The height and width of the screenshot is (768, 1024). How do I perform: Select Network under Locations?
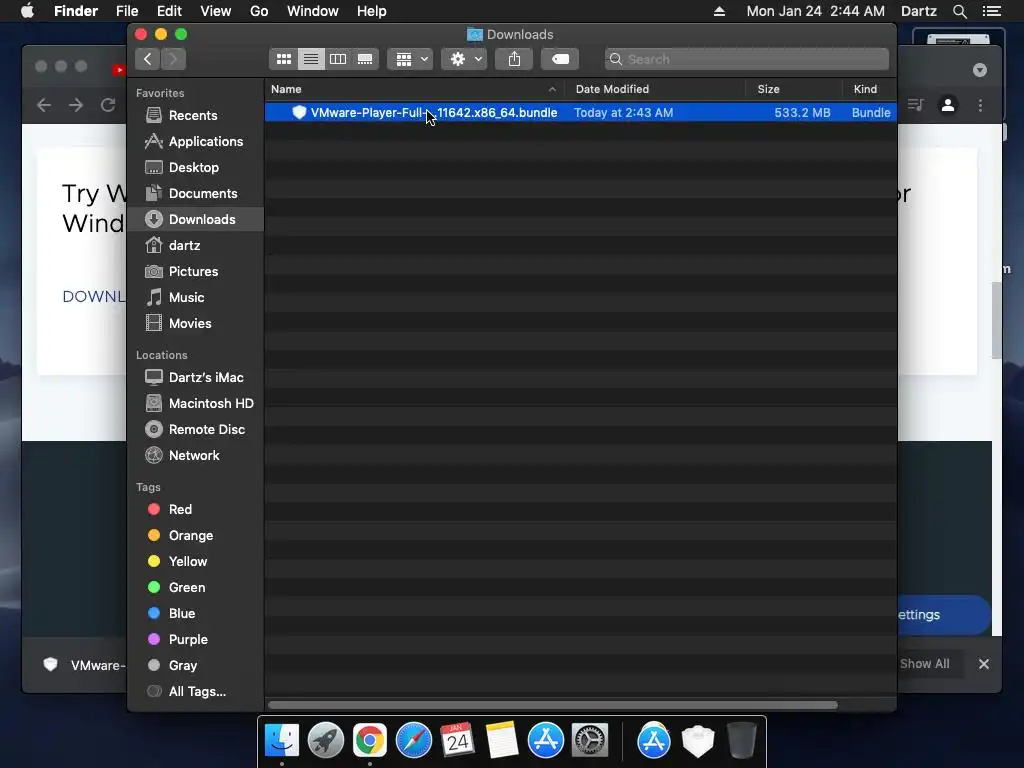(x=195, y=456)
